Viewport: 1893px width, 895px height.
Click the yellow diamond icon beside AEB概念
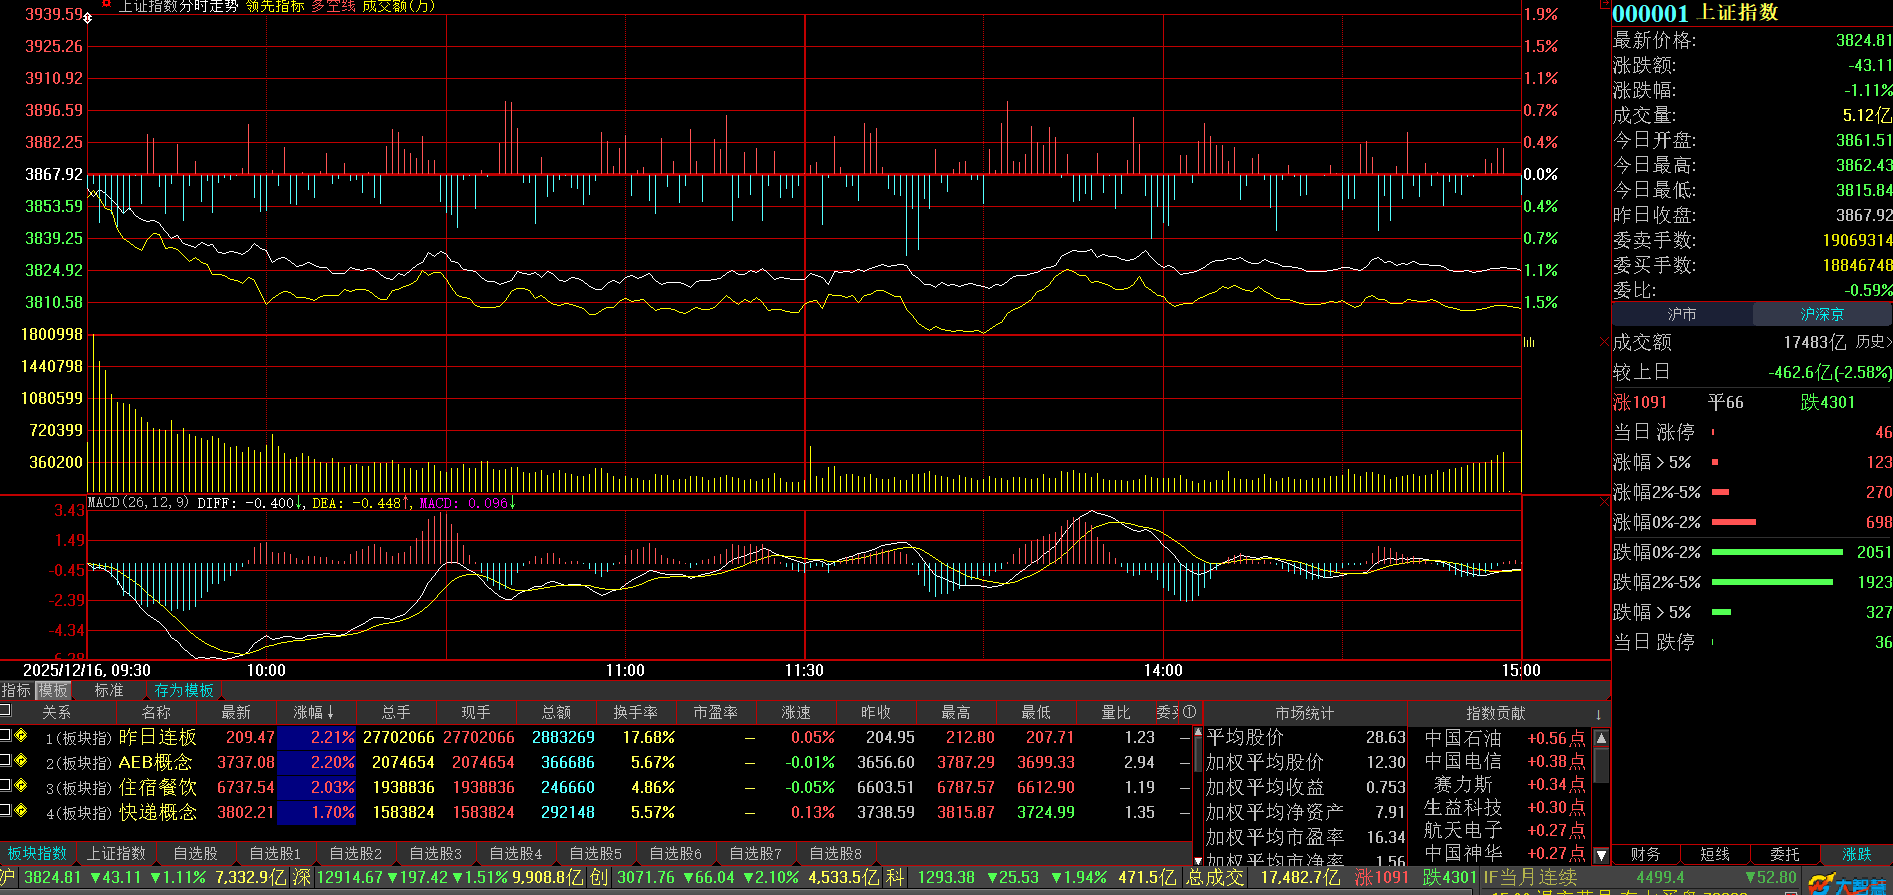(x=21, y=761)
